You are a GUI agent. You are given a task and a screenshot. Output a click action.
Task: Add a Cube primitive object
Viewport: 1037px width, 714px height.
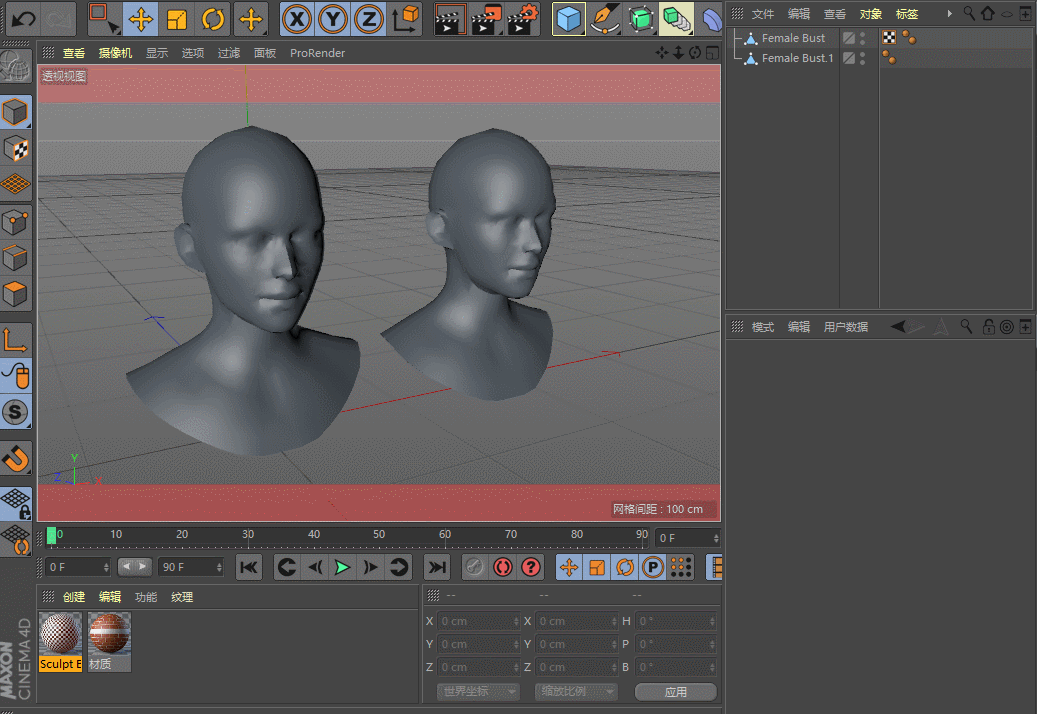[x=569, y=19]
